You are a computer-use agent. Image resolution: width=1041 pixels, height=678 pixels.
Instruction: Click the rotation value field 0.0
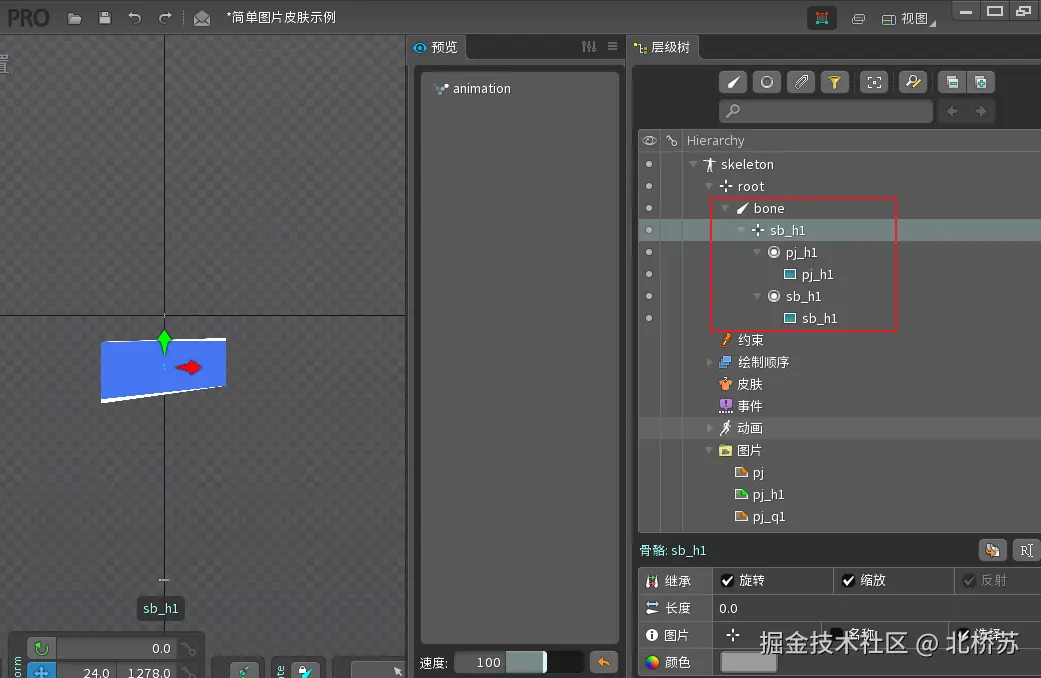117,649
